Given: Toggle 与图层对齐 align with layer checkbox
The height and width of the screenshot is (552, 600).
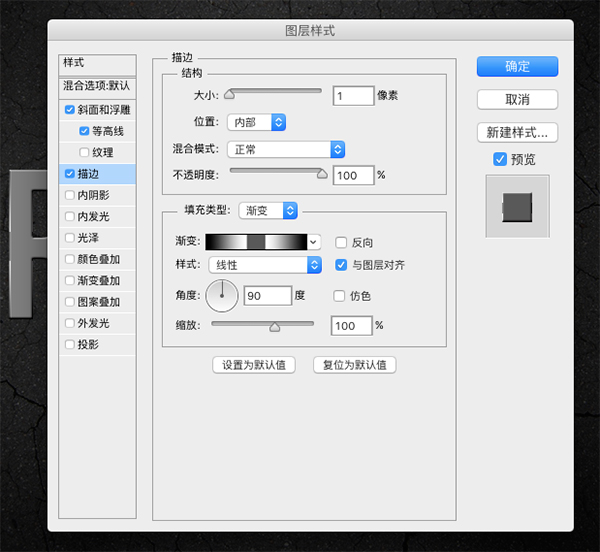Looking at the screenshot, I should tap(341, 265).
